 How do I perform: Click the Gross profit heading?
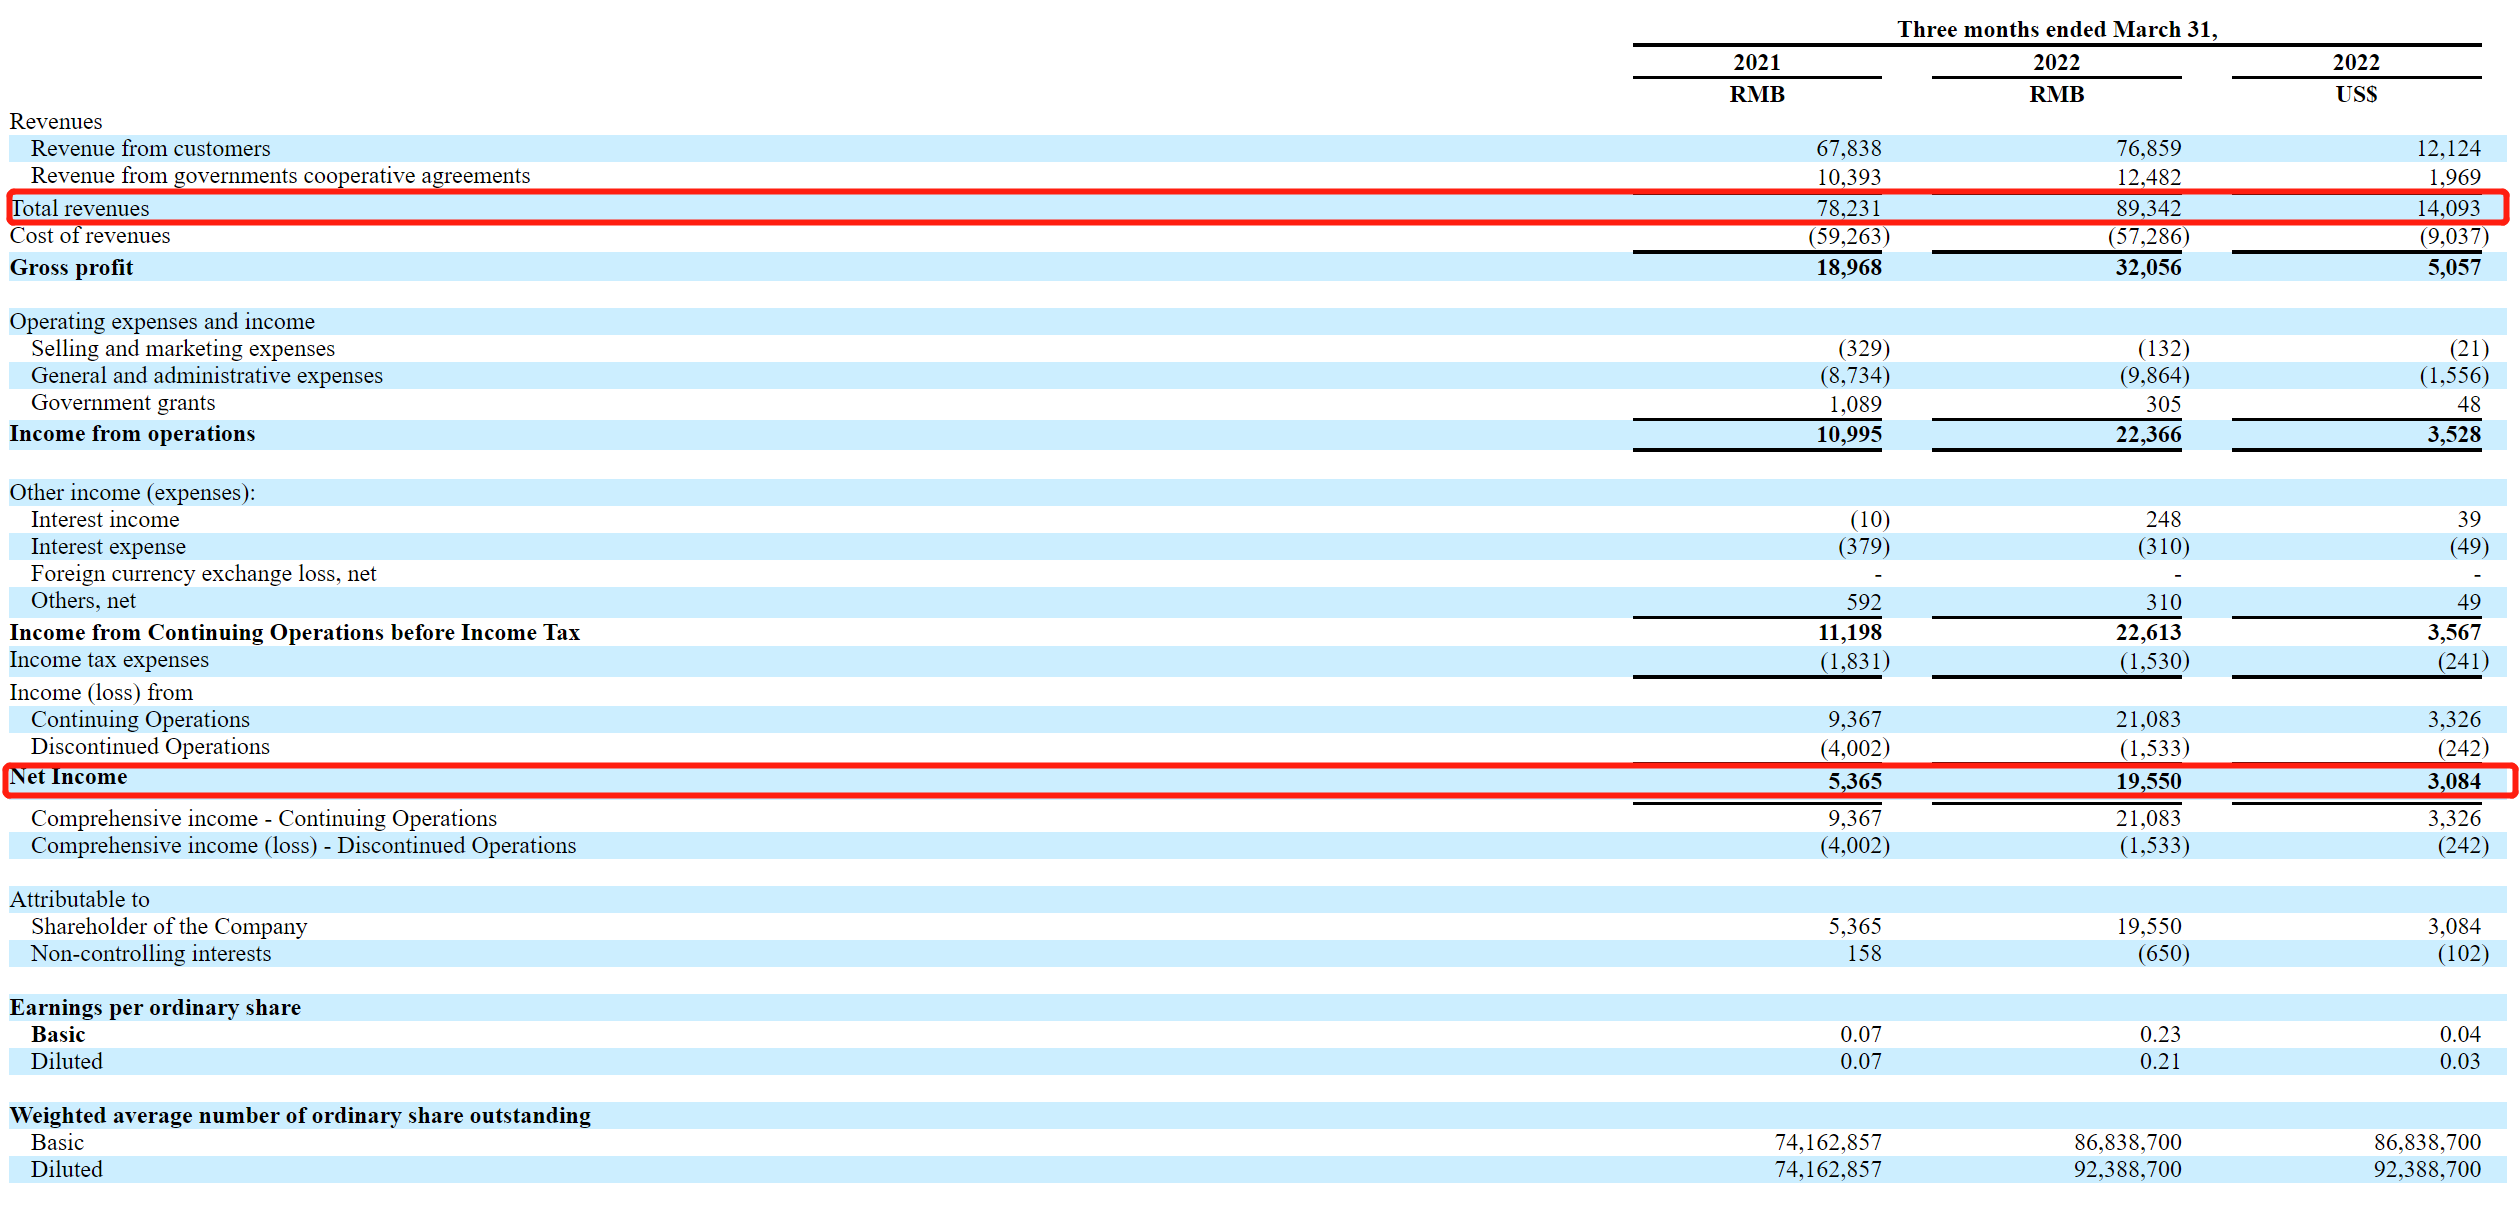71,267
